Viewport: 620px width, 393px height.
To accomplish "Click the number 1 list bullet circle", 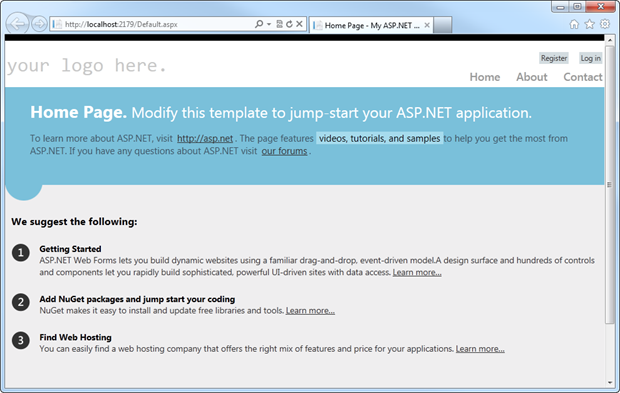I will point(21,253).
